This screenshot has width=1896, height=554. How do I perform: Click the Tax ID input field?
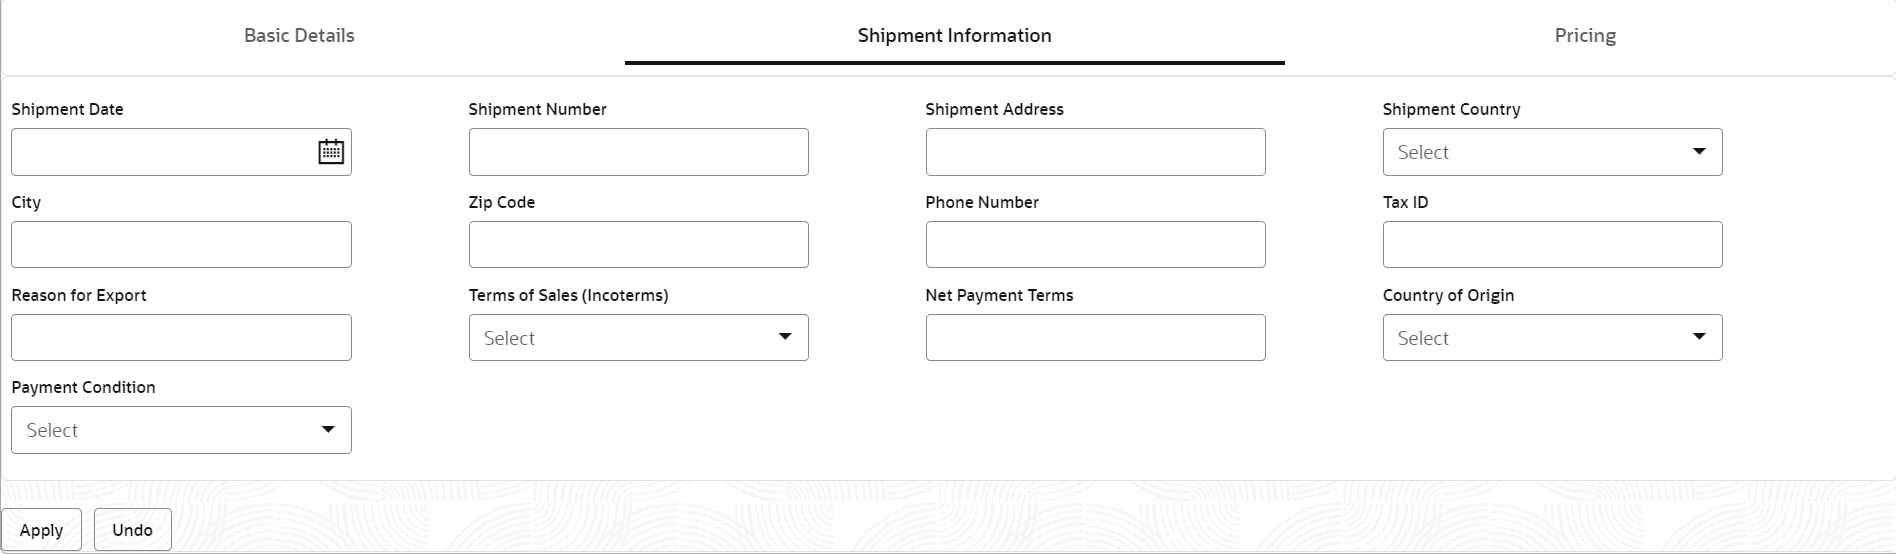click(1552, 245)
